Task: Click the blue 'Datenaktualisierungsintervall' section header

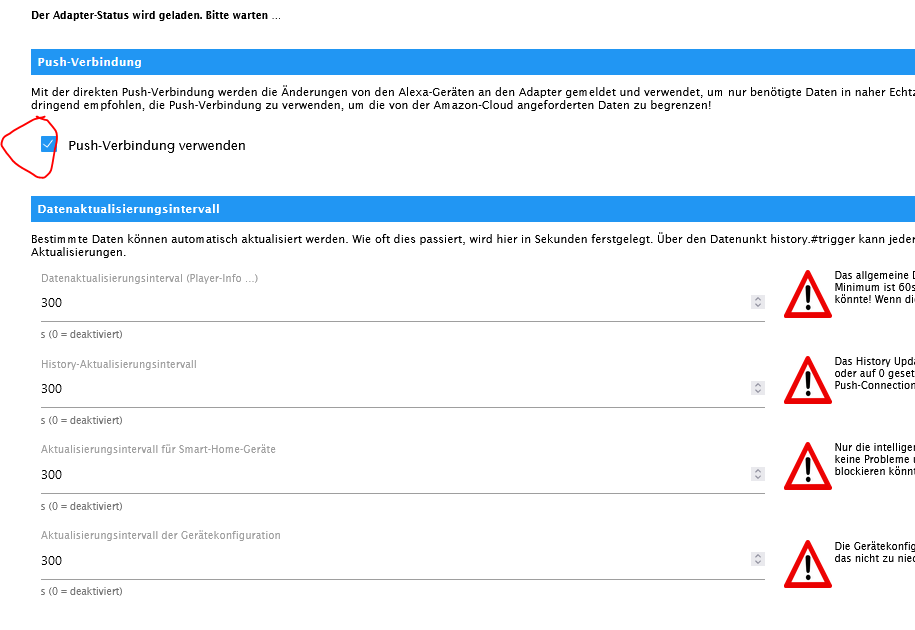Action: (x=472, y=209)
